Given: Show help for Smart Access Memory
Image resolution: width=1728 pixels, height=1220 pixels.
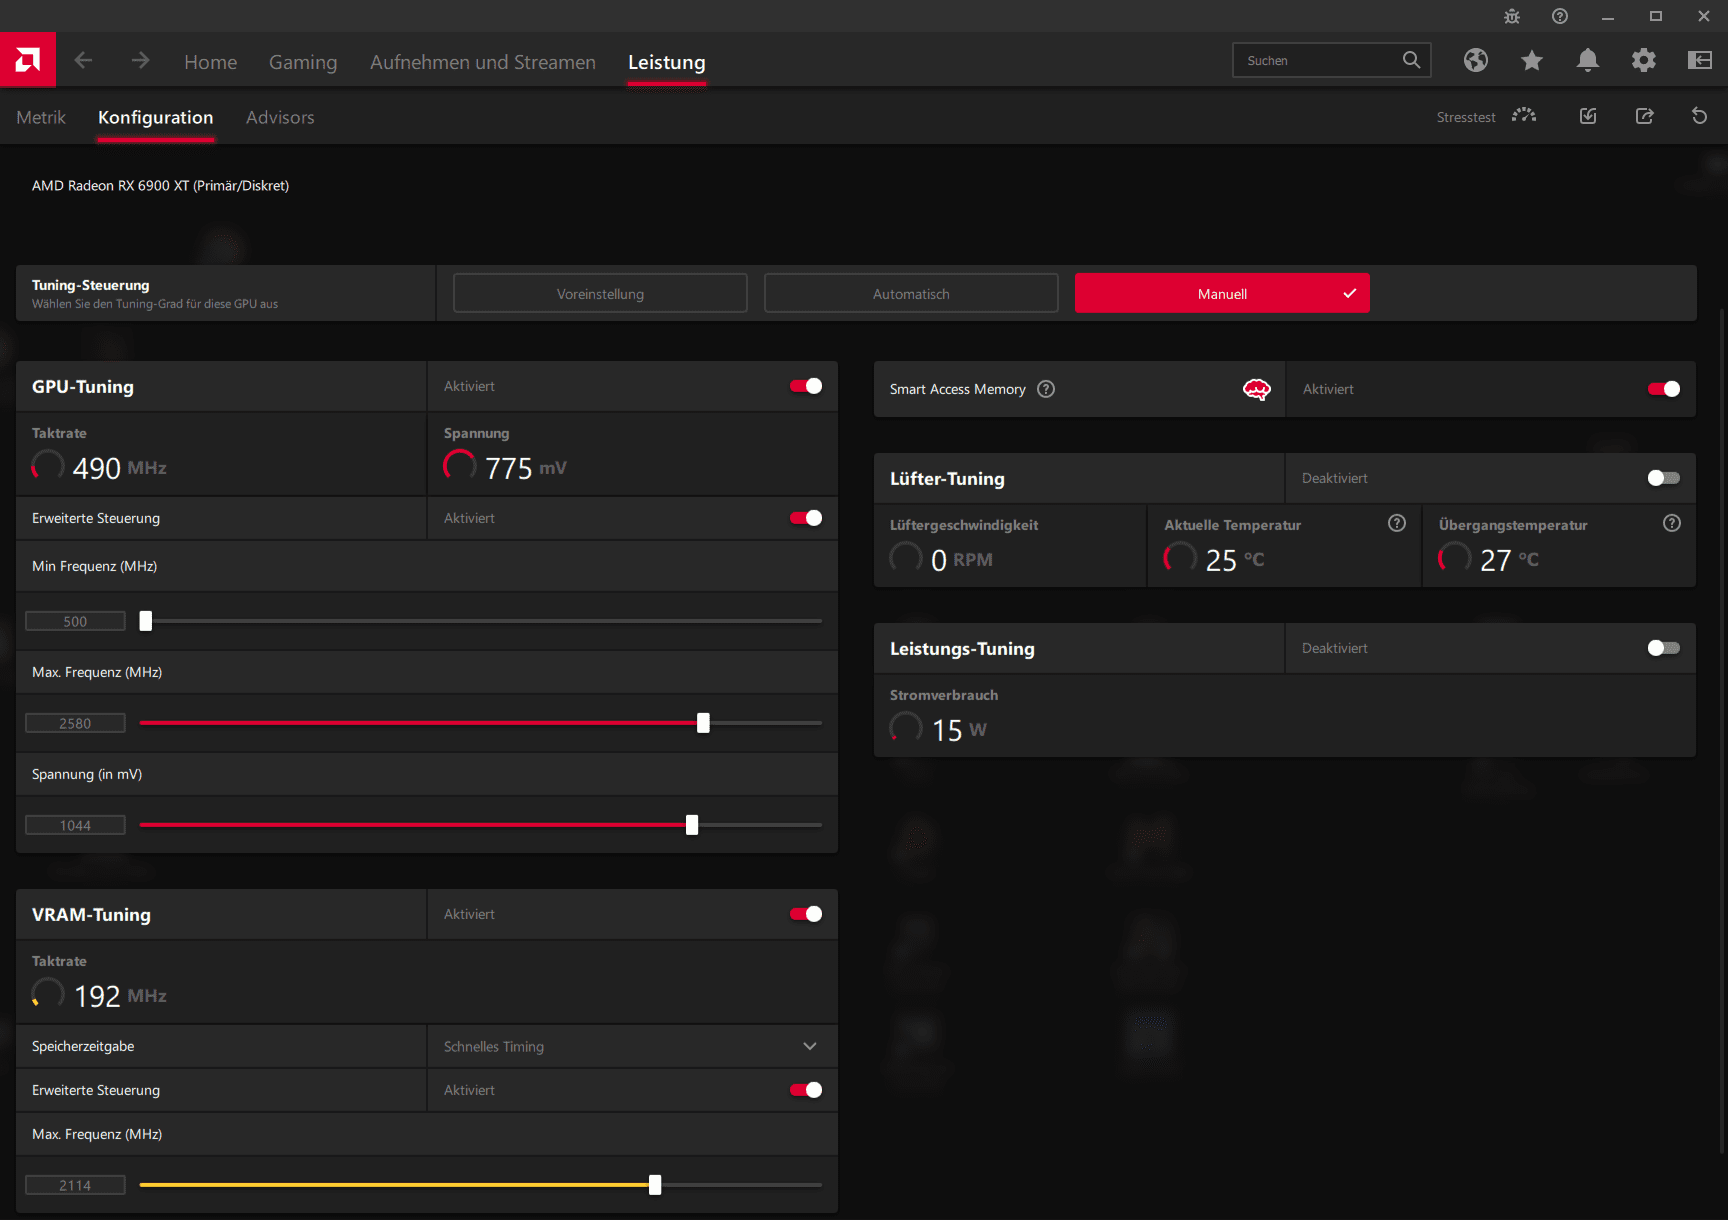Looking at the screenshot, I should click(1046, 389).
